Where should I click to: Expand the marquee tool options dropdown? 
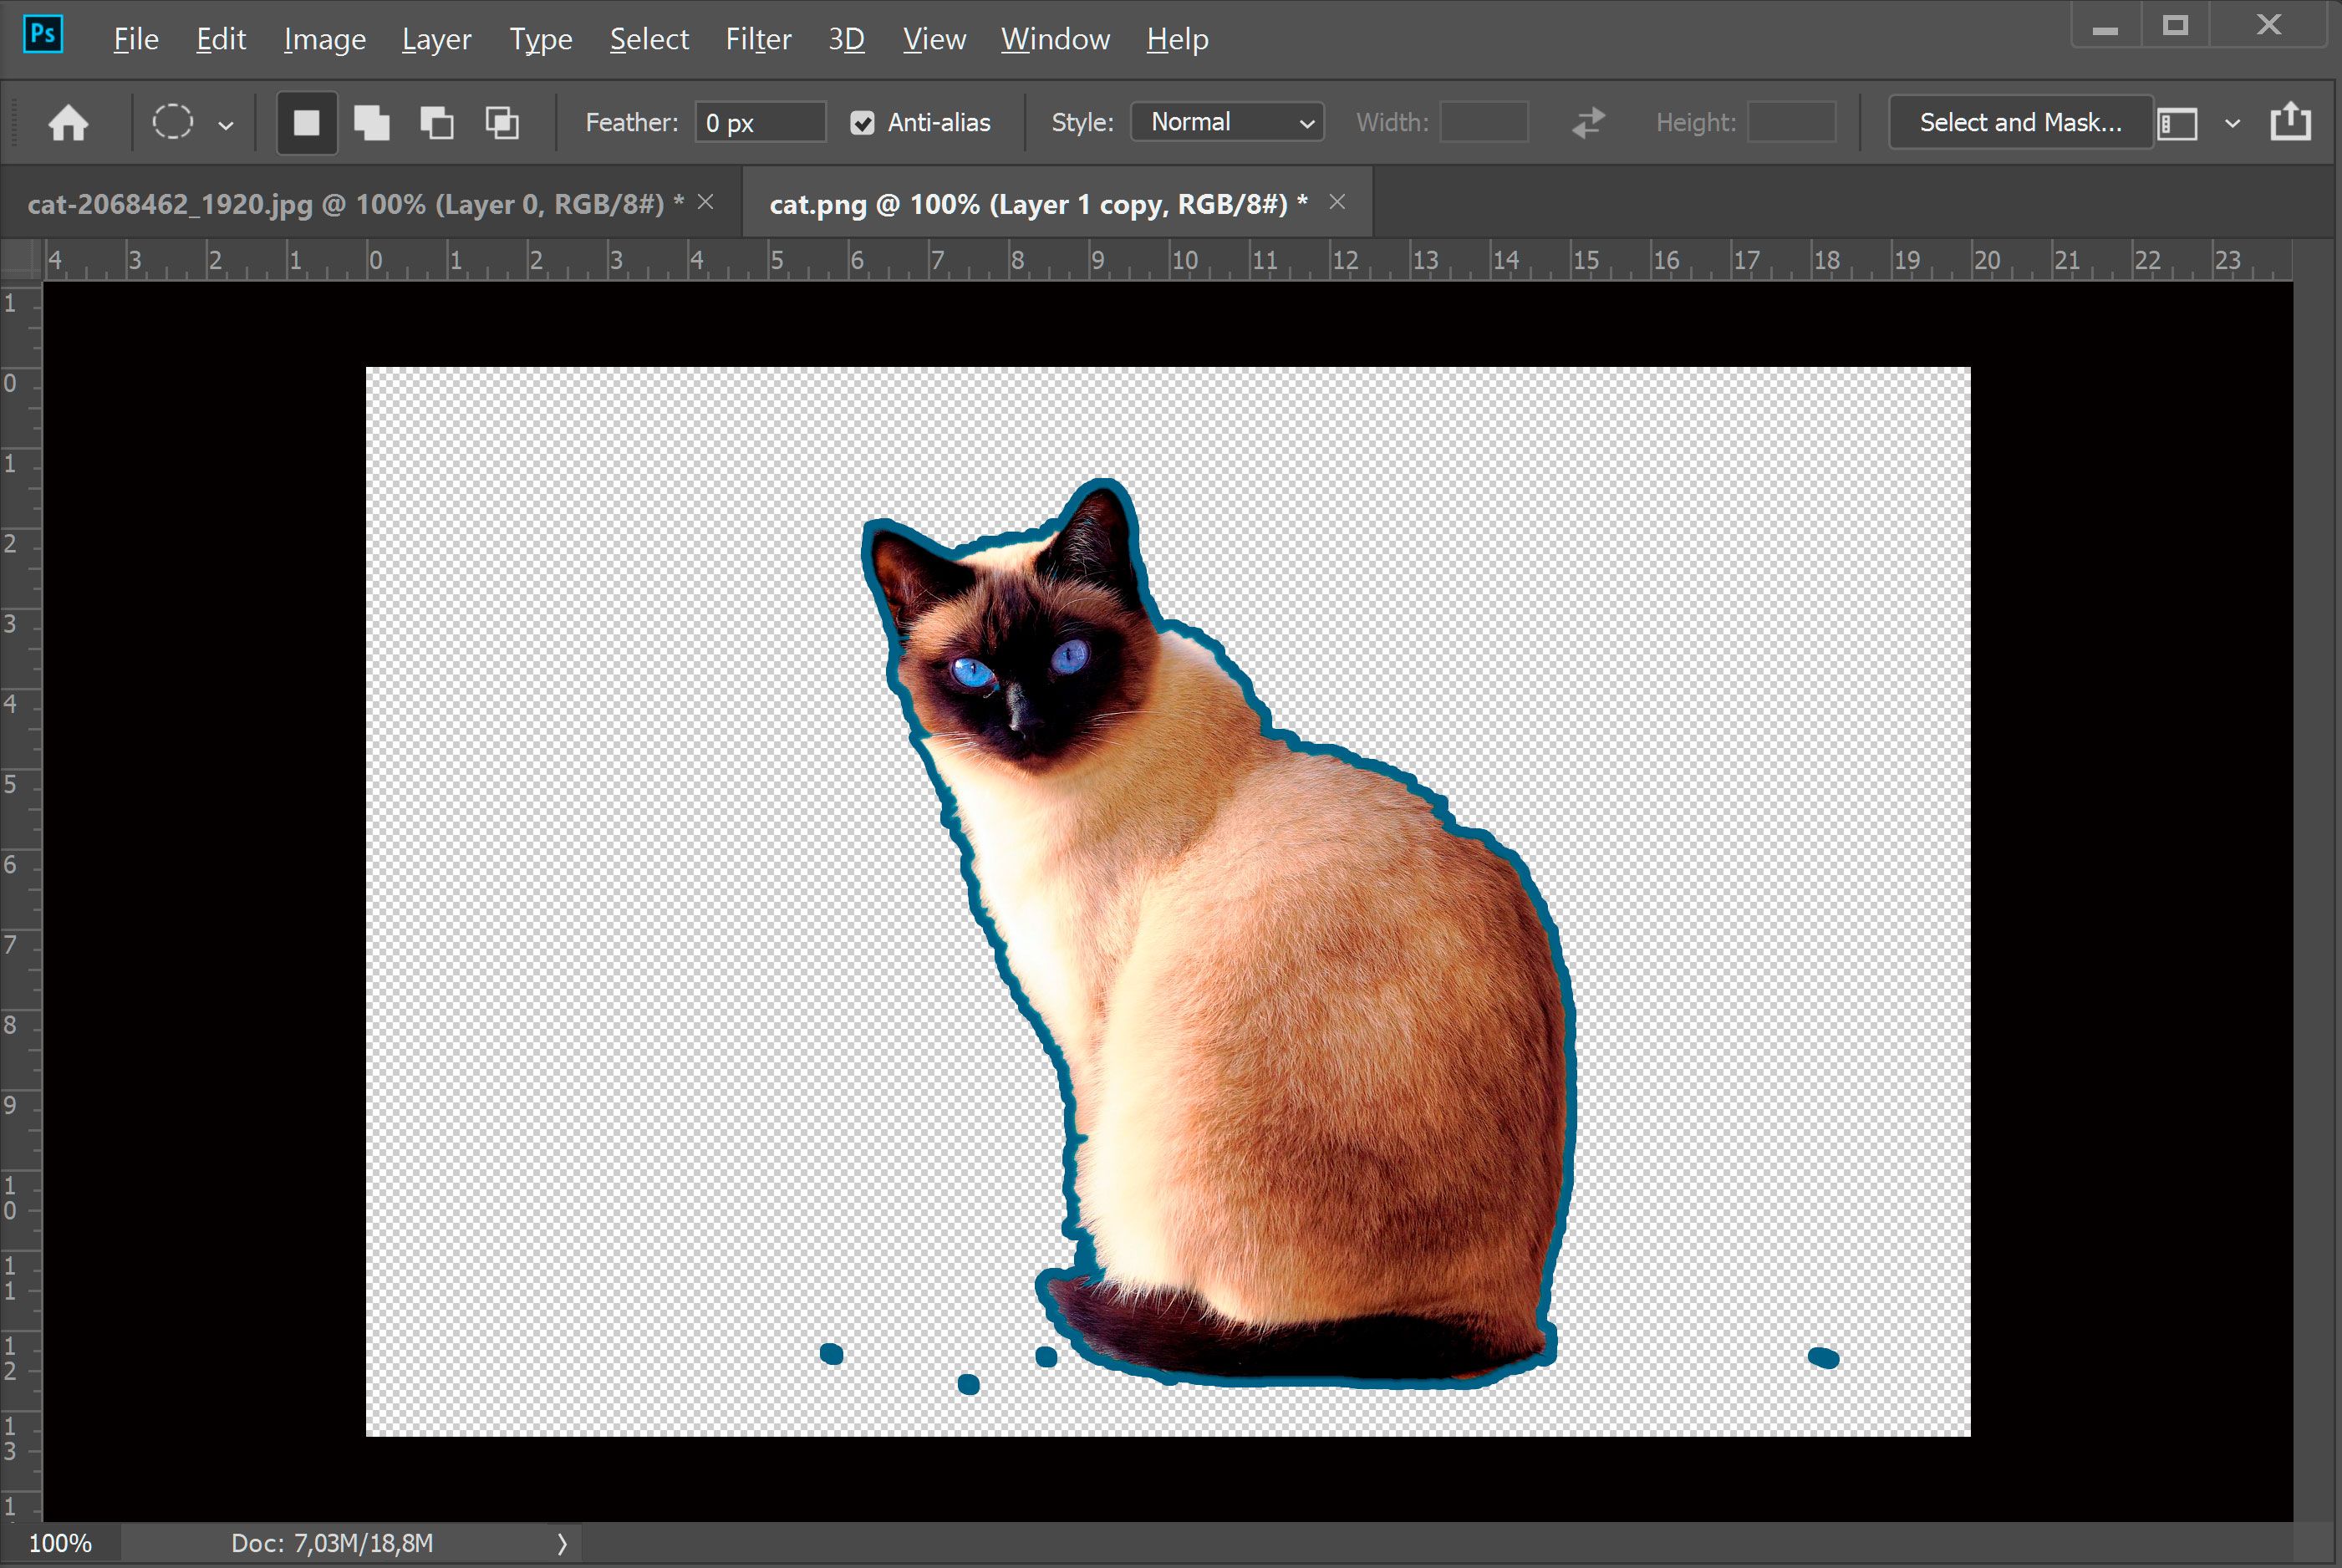[x=227, y=123]
